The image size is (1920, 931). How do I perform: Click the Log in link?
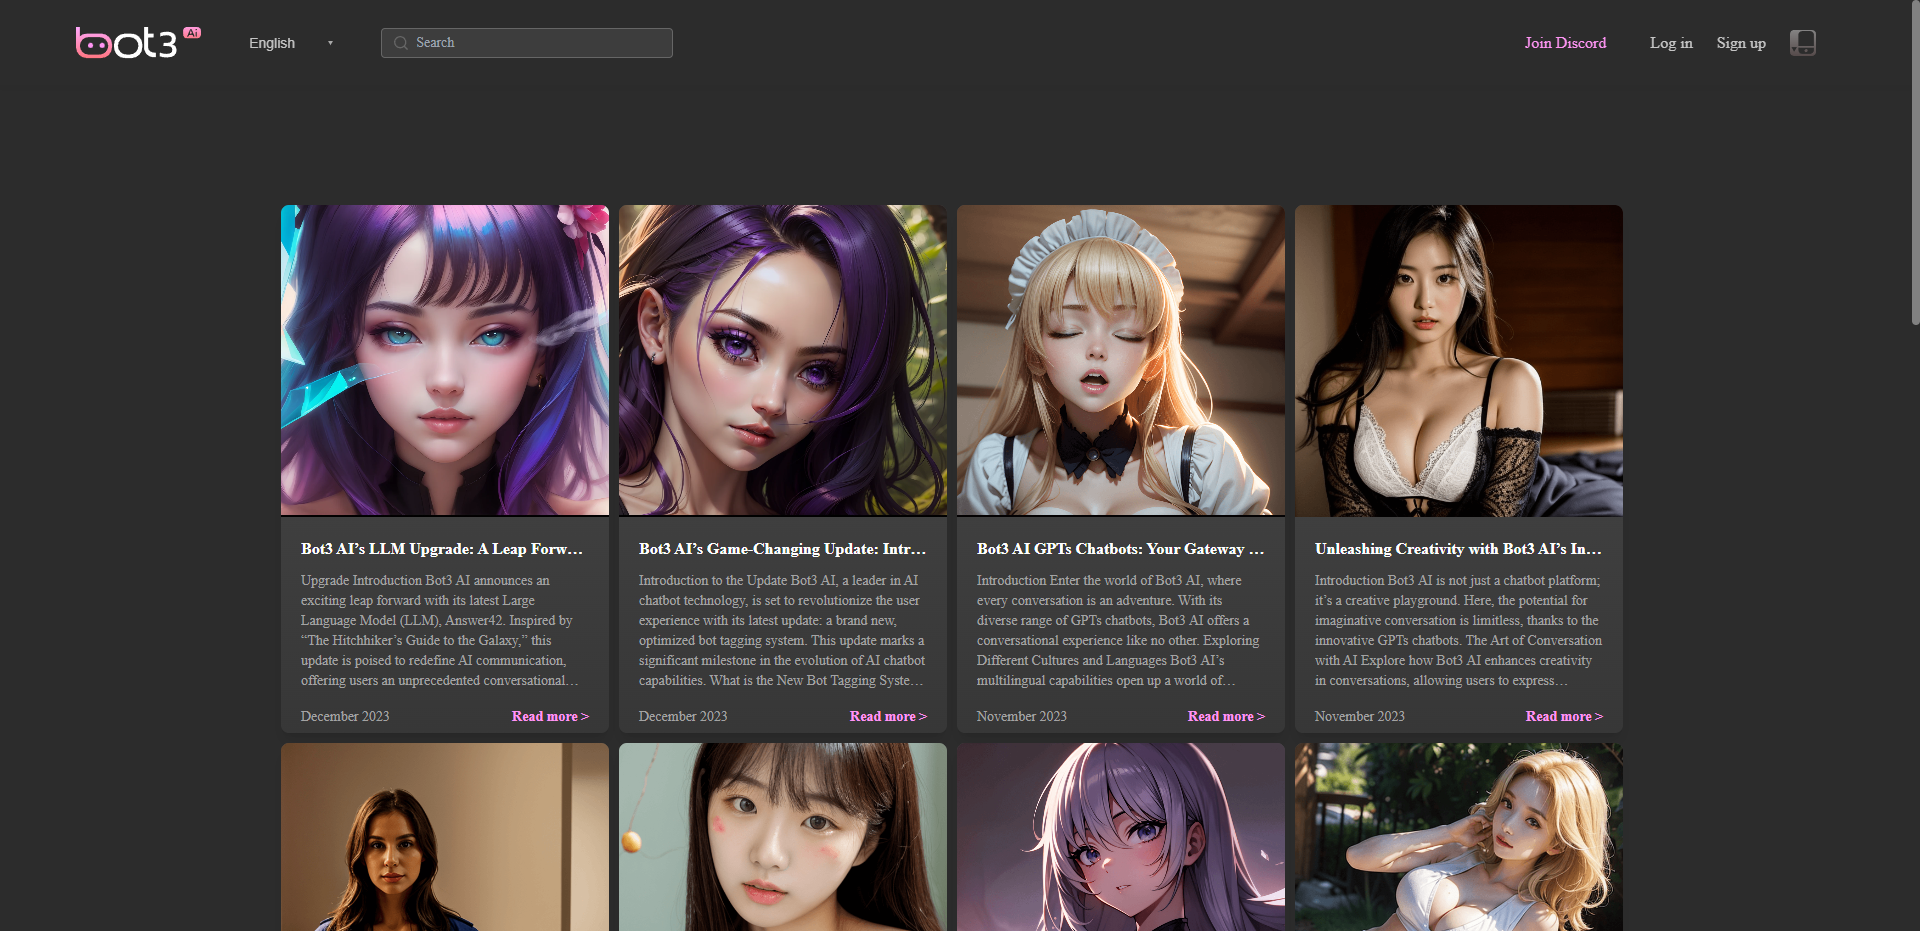point(1671,43)
